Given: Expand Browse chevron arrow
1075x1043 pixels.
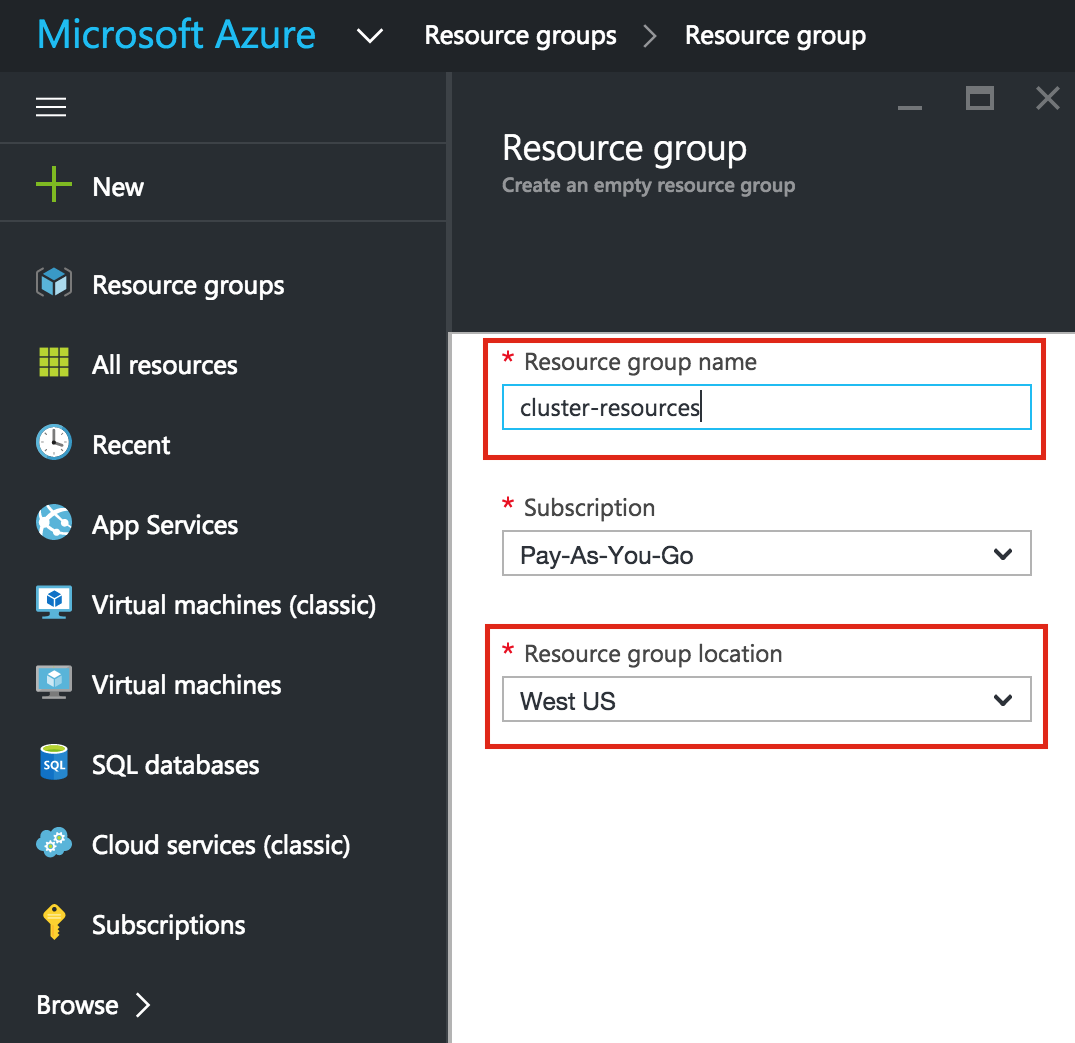Looking at the screenshot, I should (x=143, y=1005).
